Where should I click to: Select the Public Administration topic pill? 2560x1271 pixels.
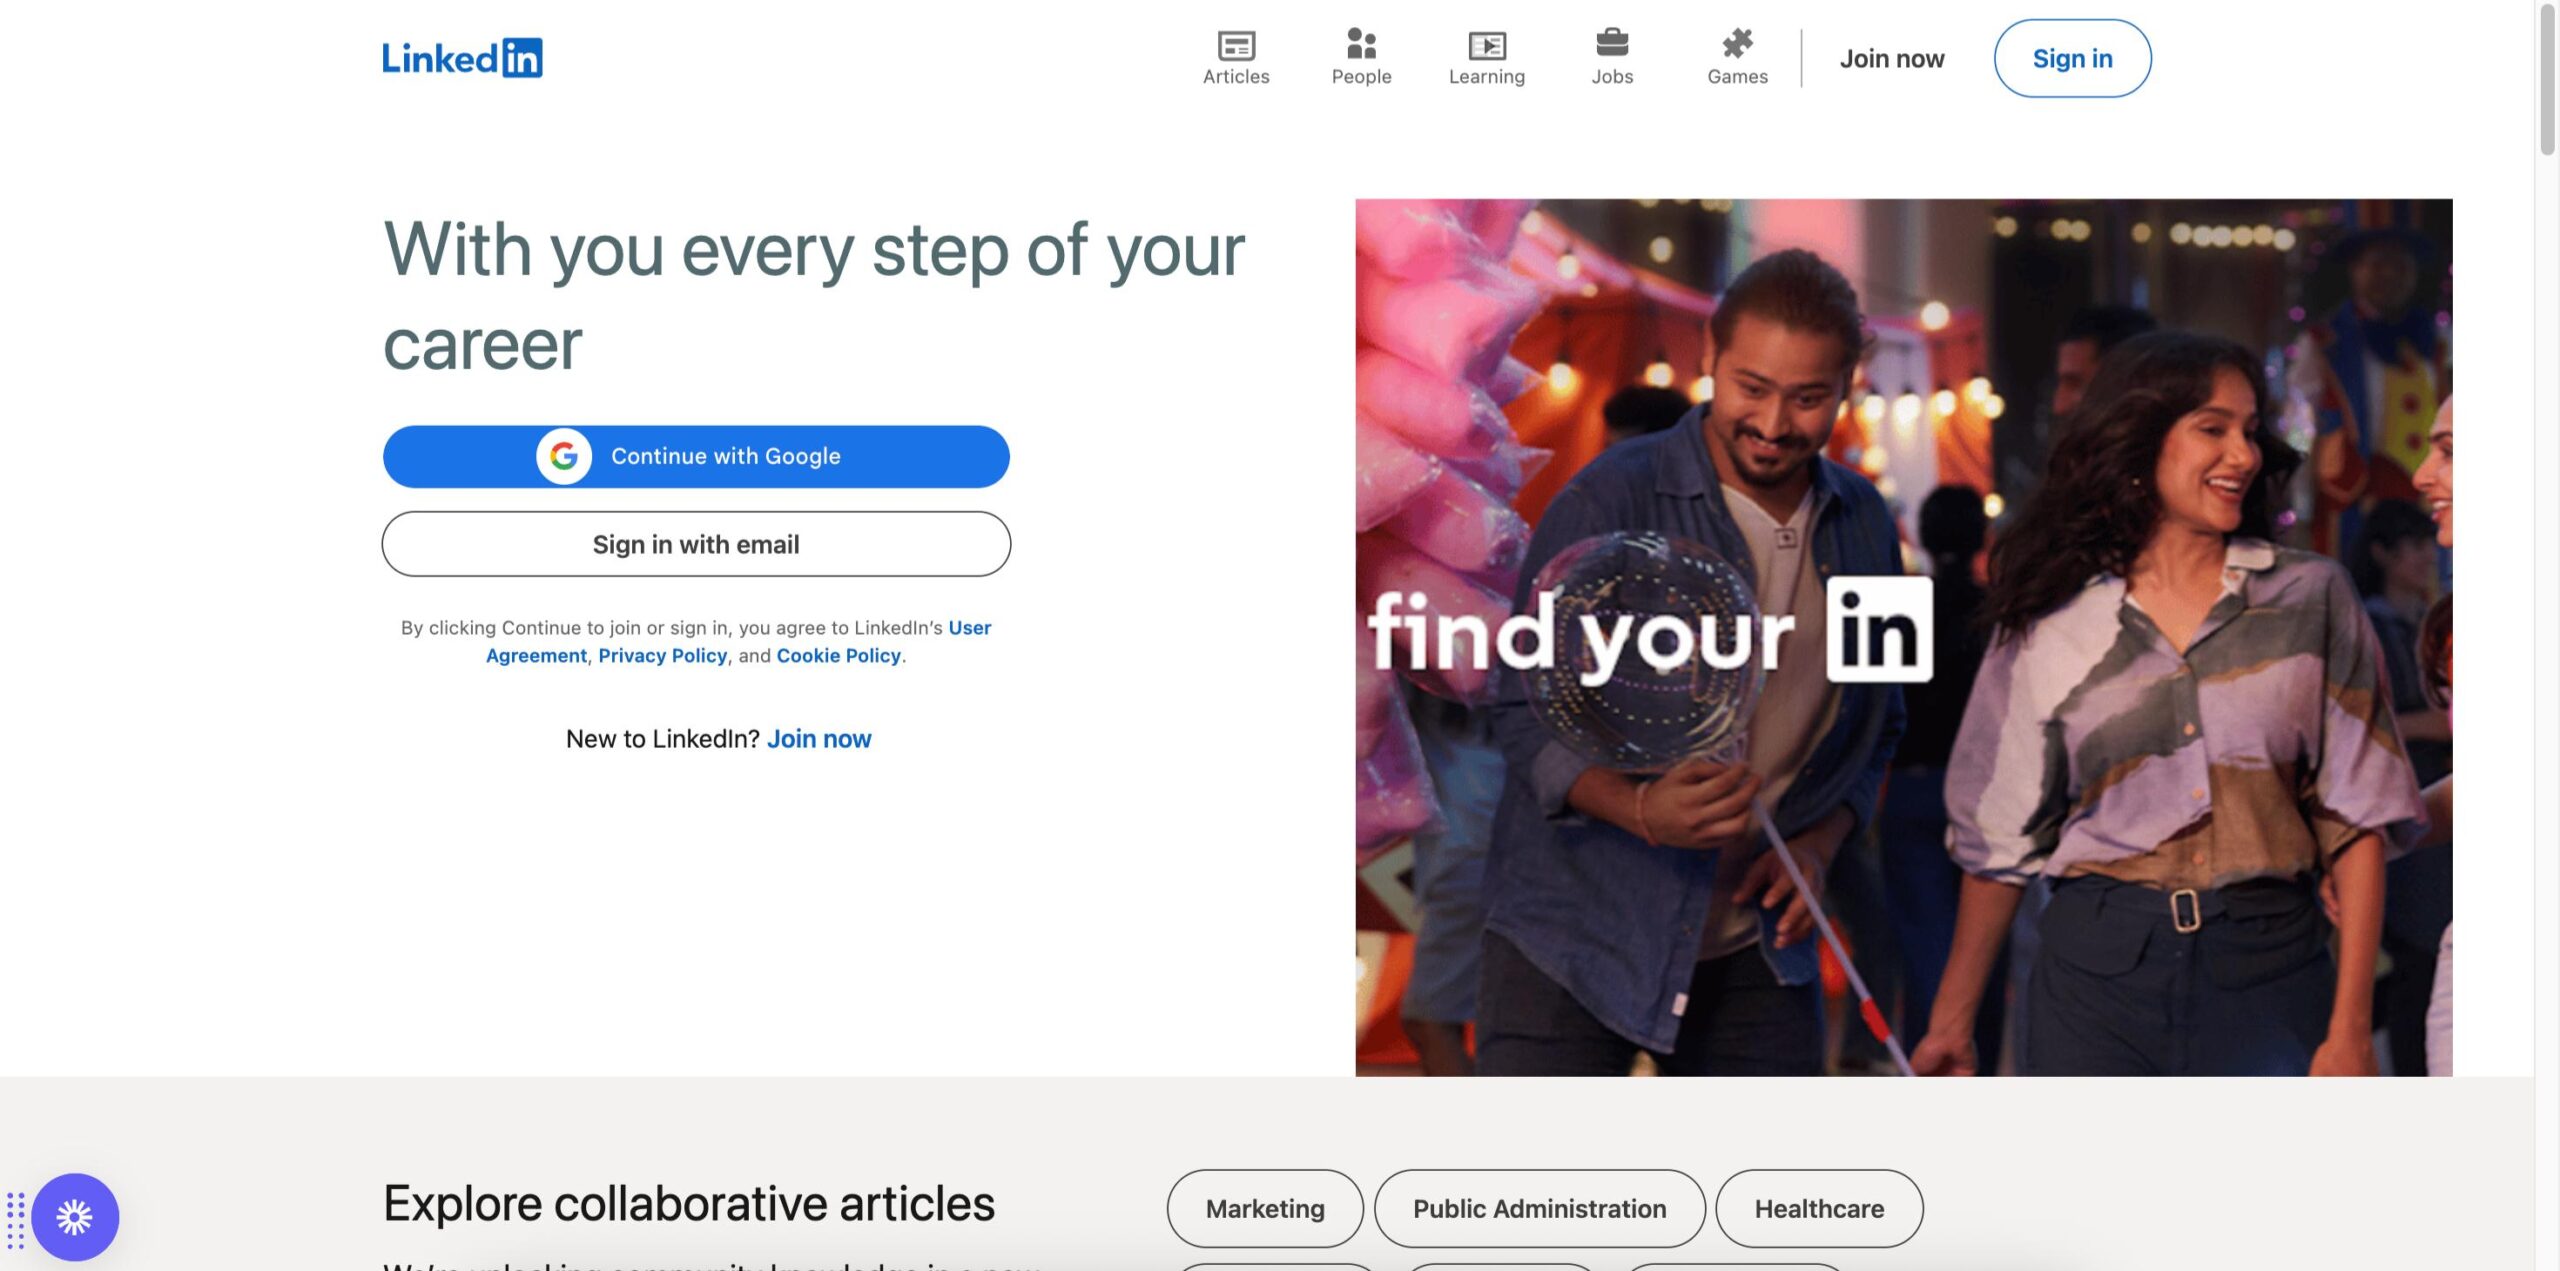(x=1539, y=1208)
